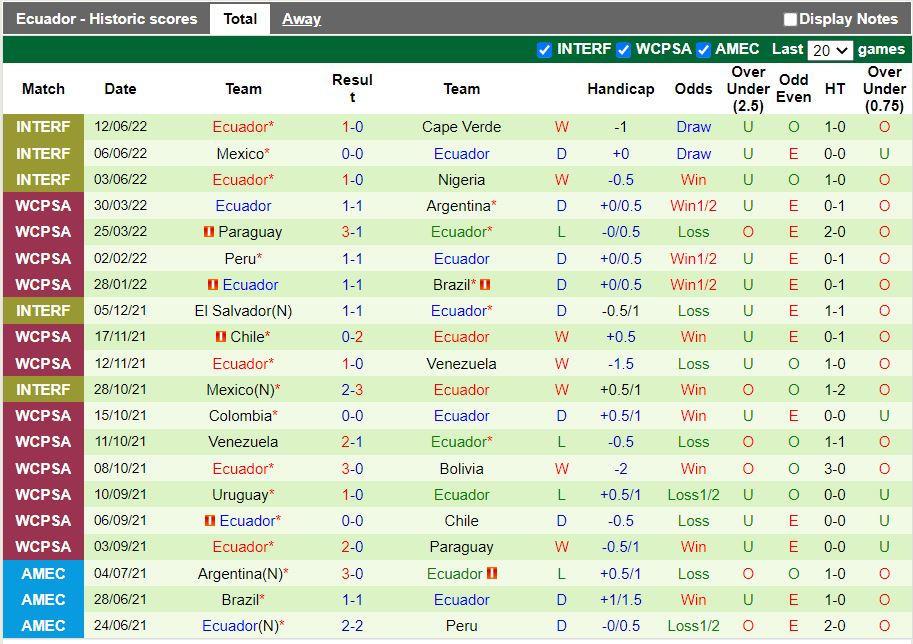This screenshot has height=644, width=913.
Task: Click the AMEC label on 04/07/21 row
Action: click(43, 574)
